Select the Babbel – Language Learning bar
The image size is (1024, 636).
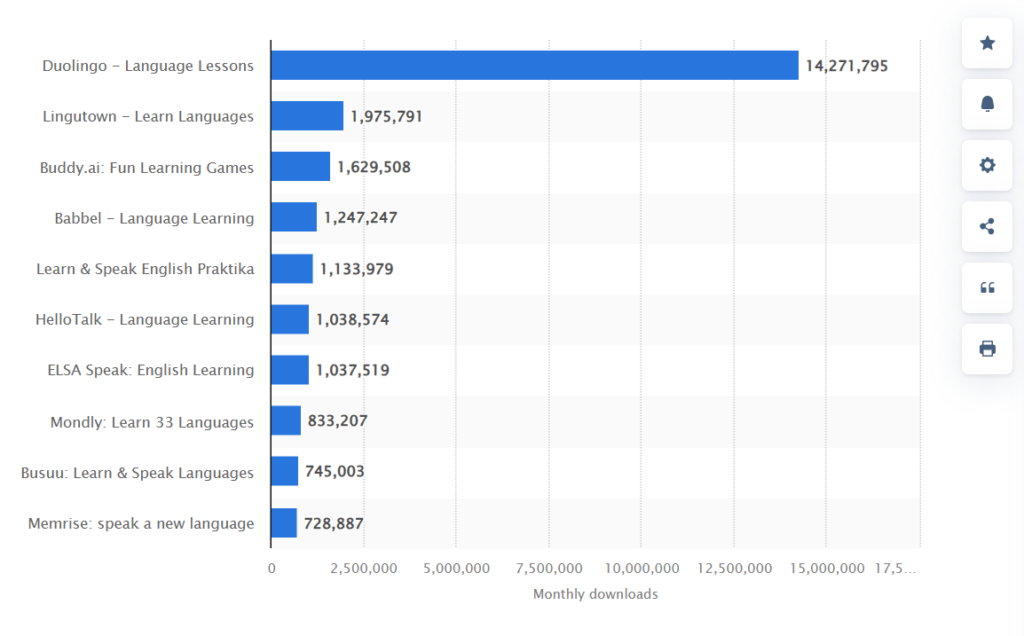pyautogui.click(x=293, y=218)
